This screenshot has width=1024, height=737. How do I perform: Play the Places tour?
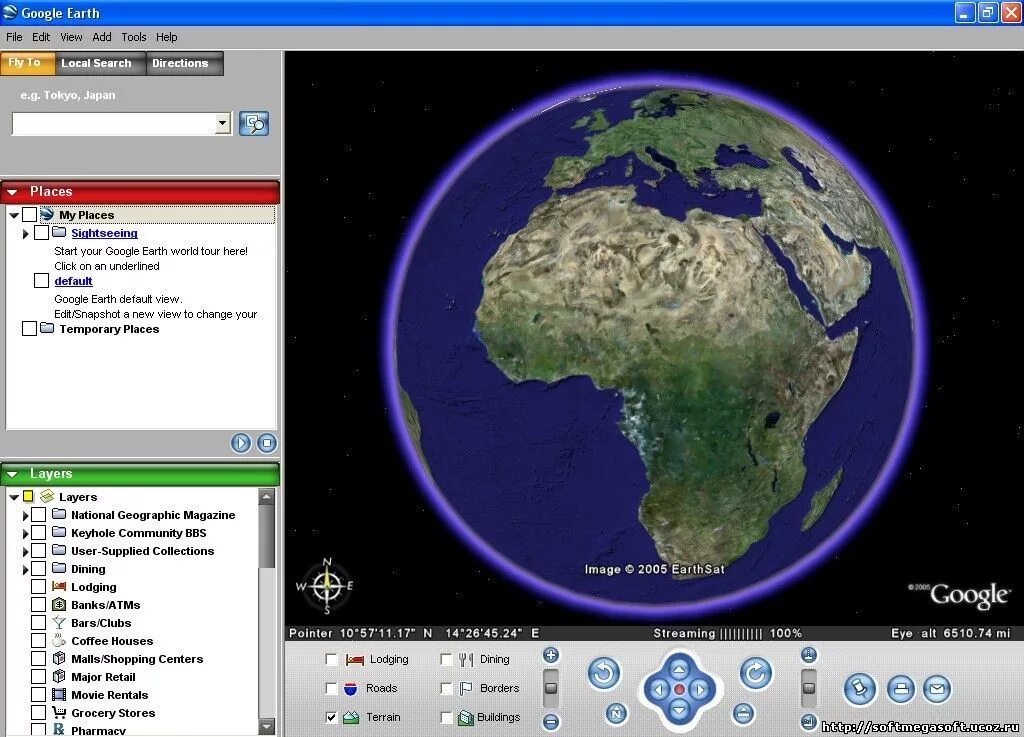tap(241, 443)
